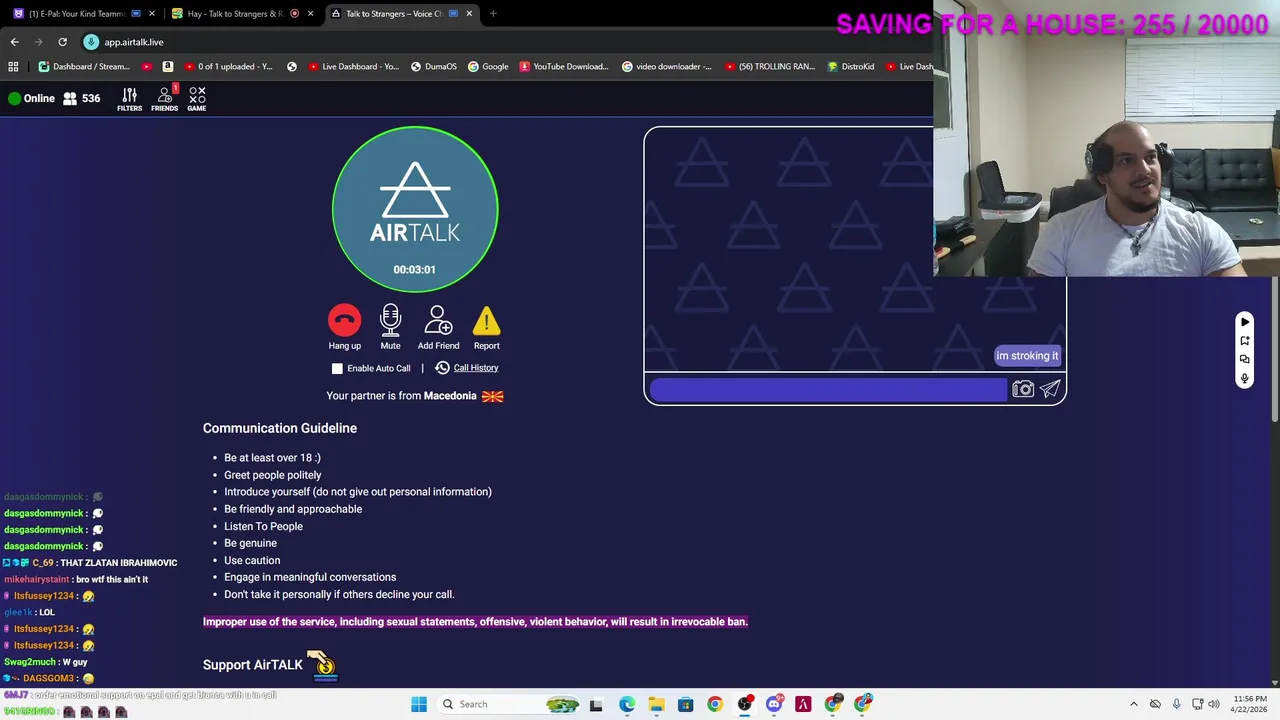
Task: Select the Talk to Strangers Voice Chat tab
Action: click(400, 14)
